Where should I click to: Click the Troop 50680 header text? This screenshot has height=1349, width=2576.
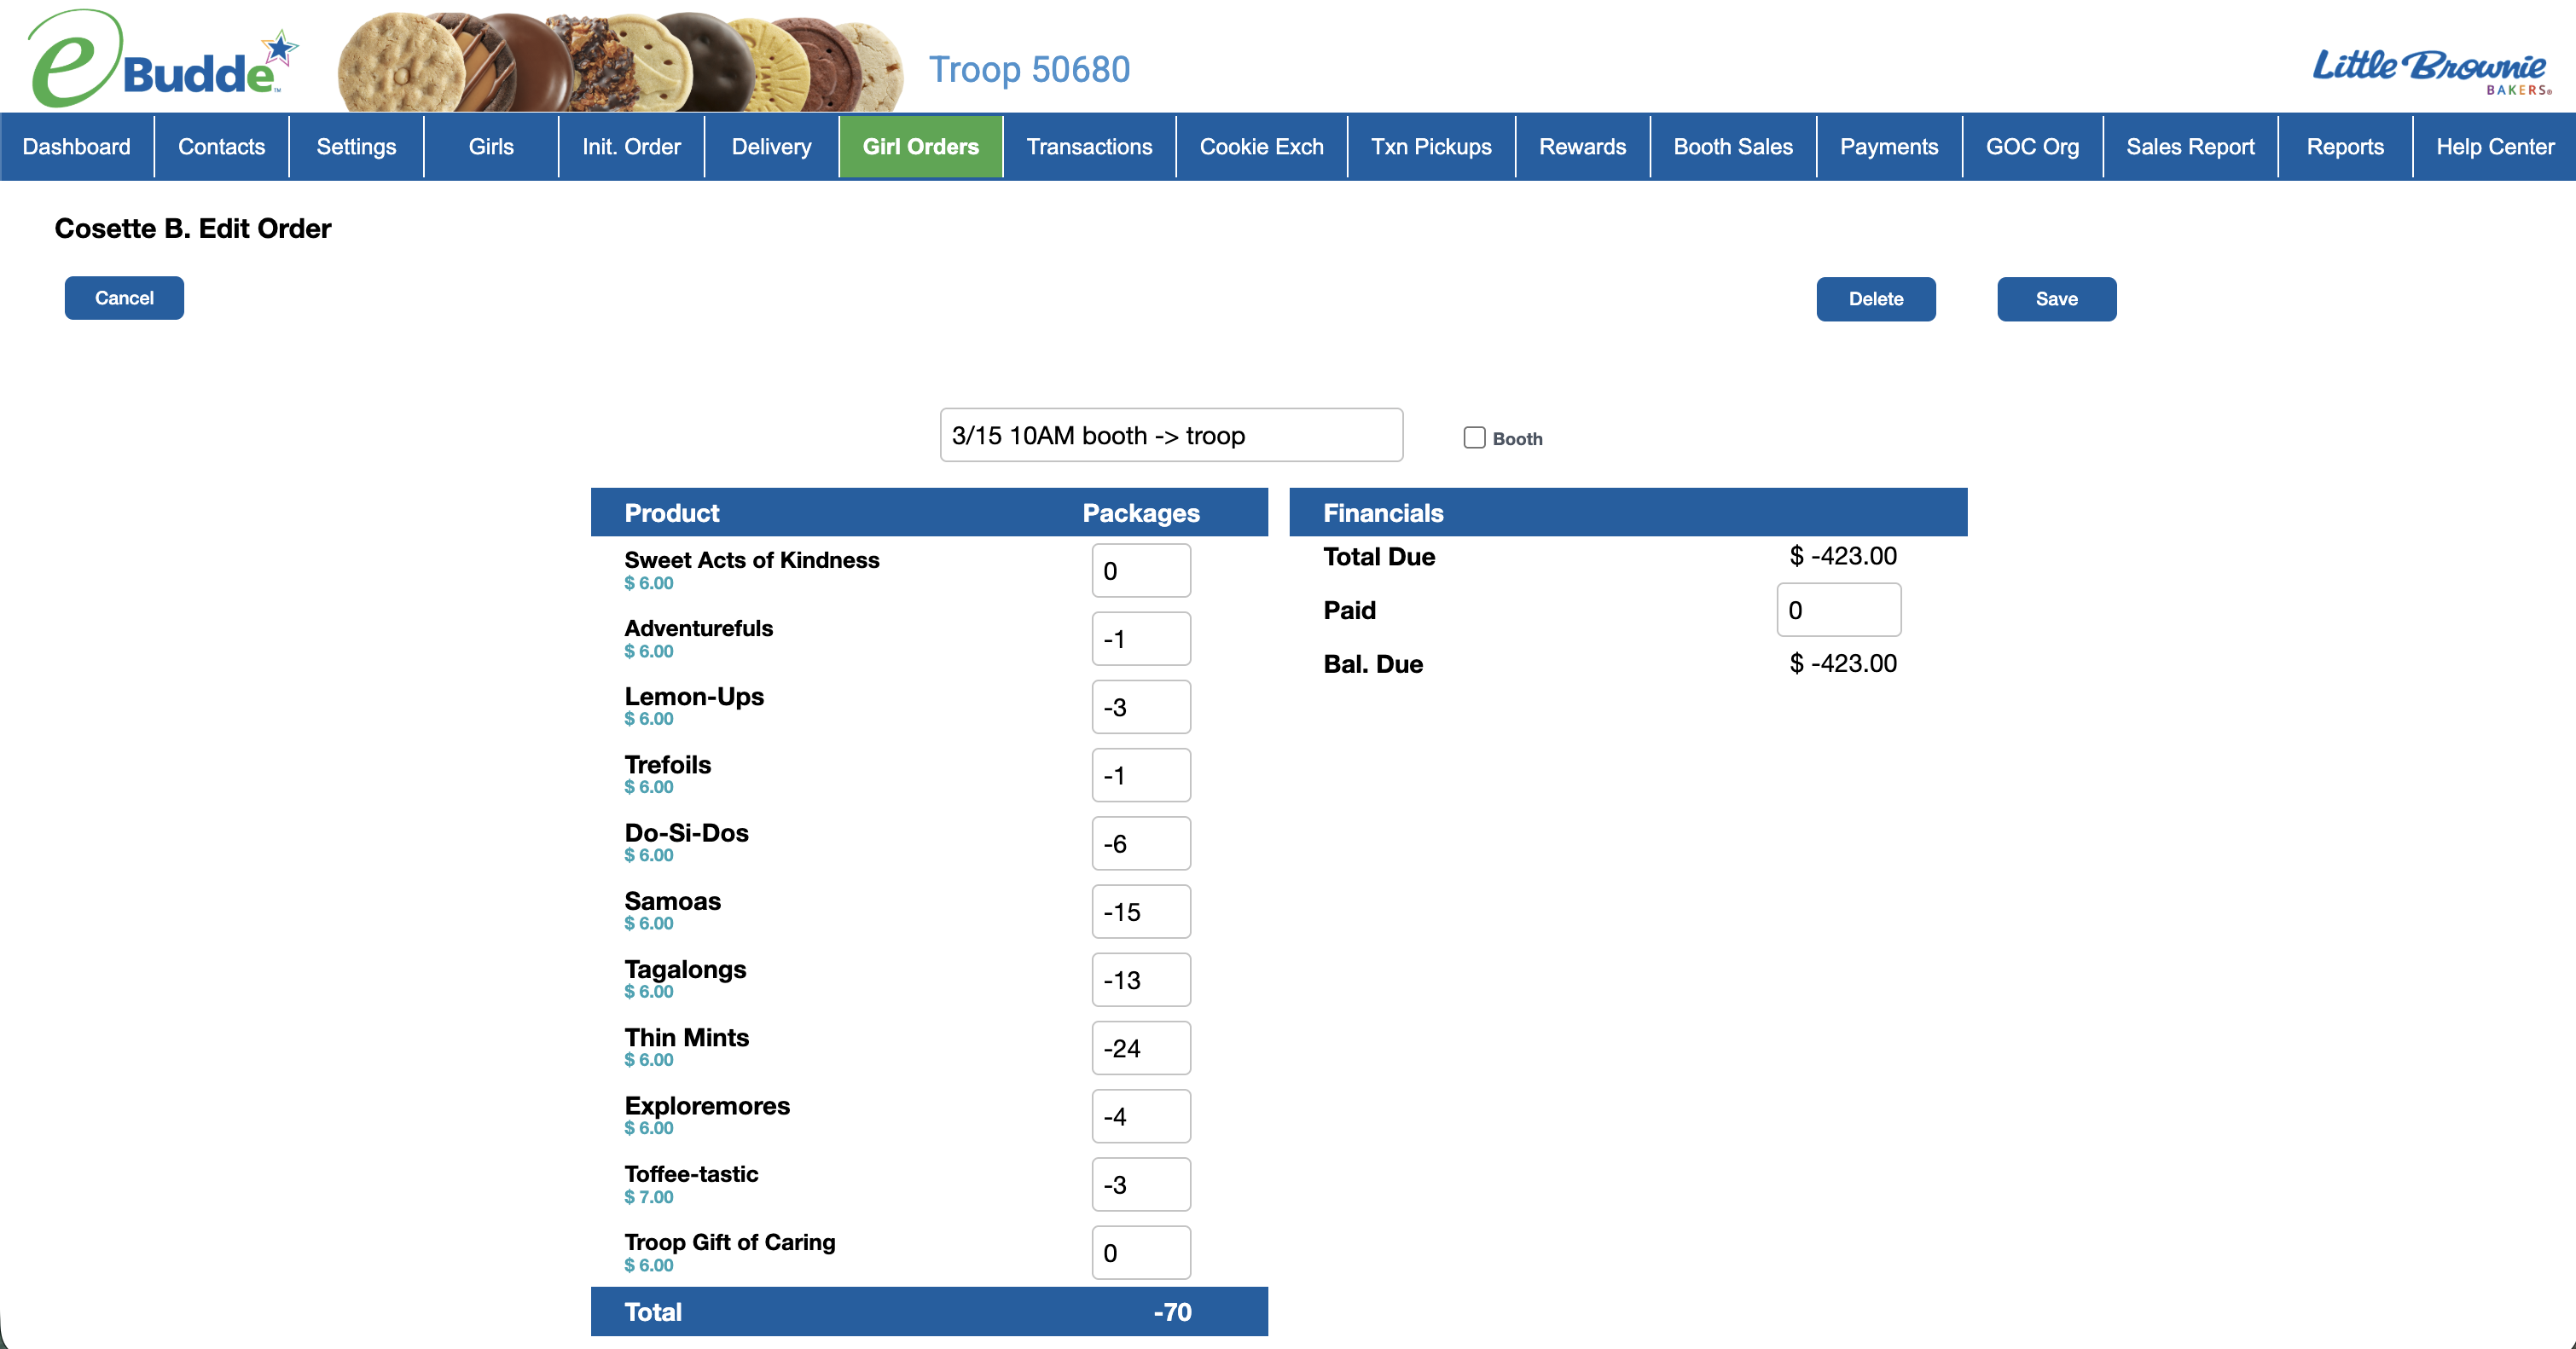click(x=1029, y=69)
